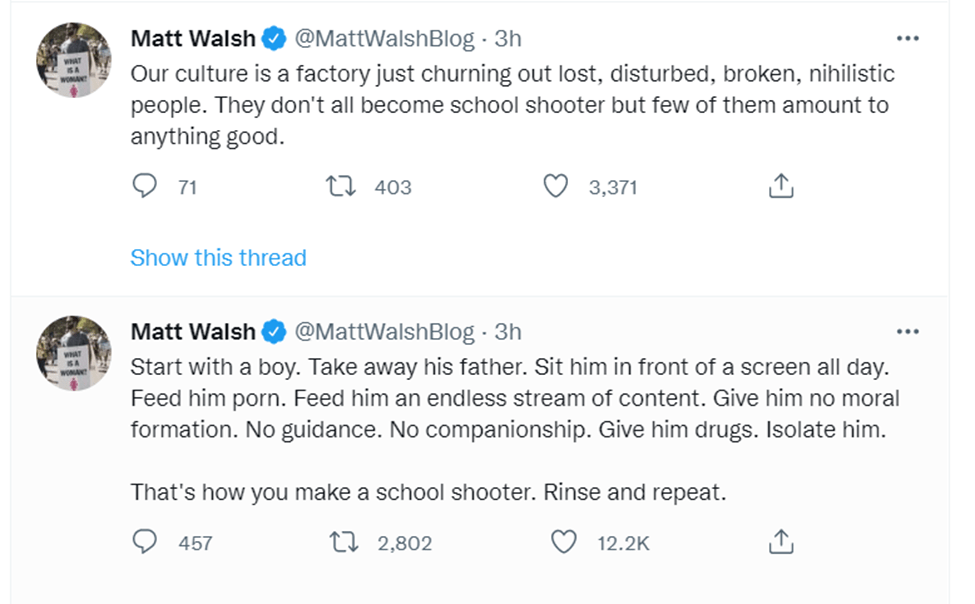Open the second tweet's 3h timestamp
The width and height of the screenshot is (975, 604).
tap(508, 331)
